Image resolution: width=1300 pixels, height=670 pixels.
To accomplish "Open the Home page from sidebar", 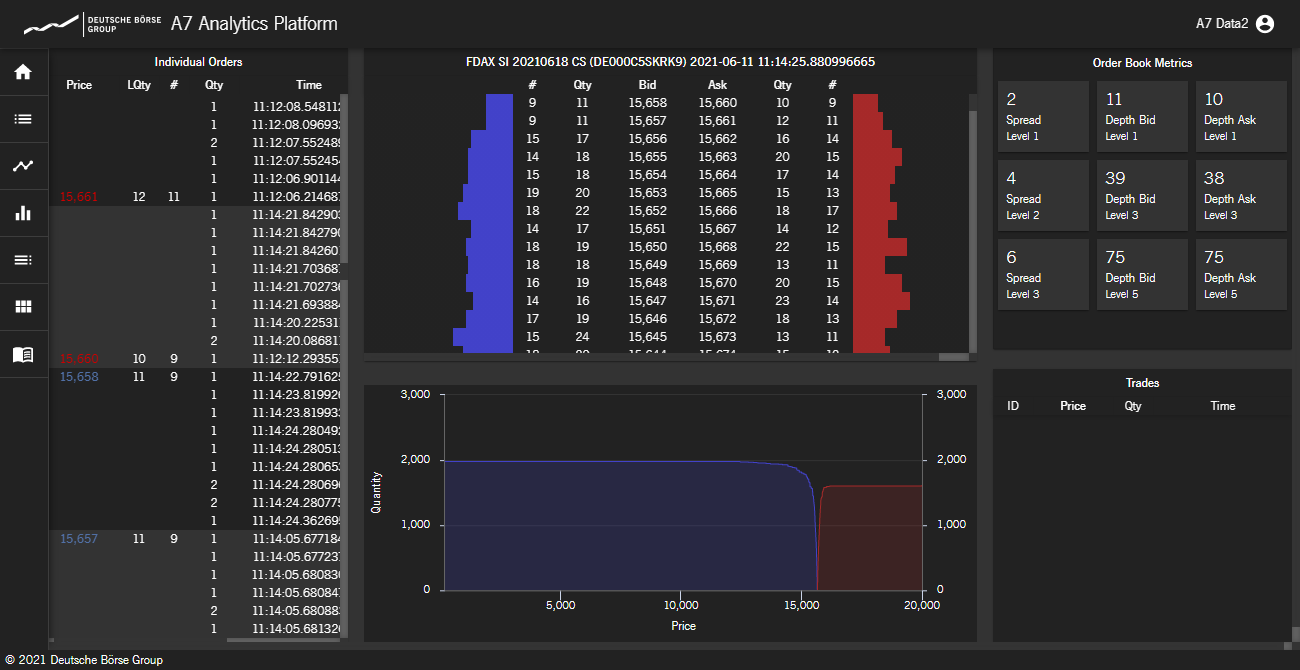I will click(23, 72).
